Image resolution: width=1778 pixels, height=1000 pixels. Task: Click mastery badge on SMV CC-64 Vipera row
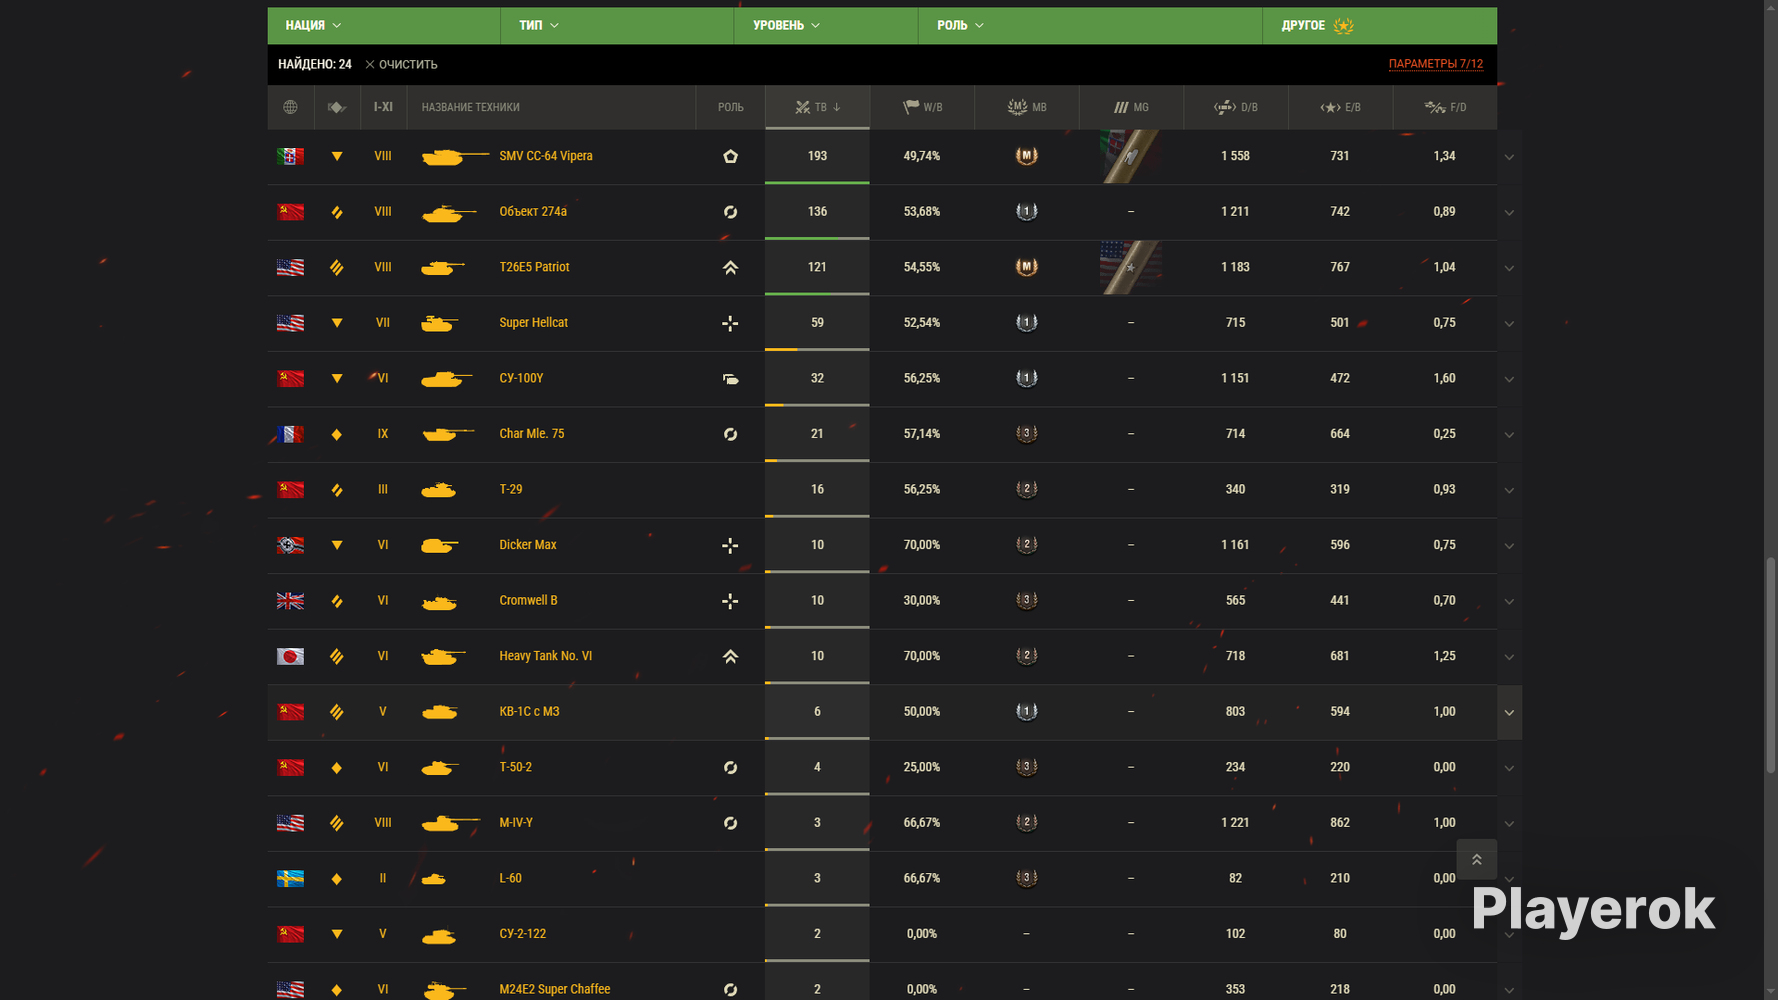point(1026,156)
